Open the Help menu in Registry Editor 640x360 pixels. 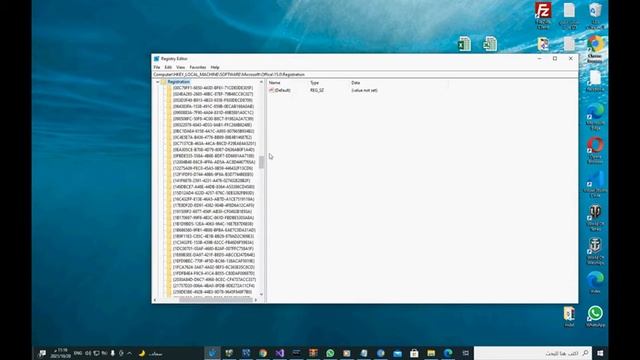coord(215,67)
